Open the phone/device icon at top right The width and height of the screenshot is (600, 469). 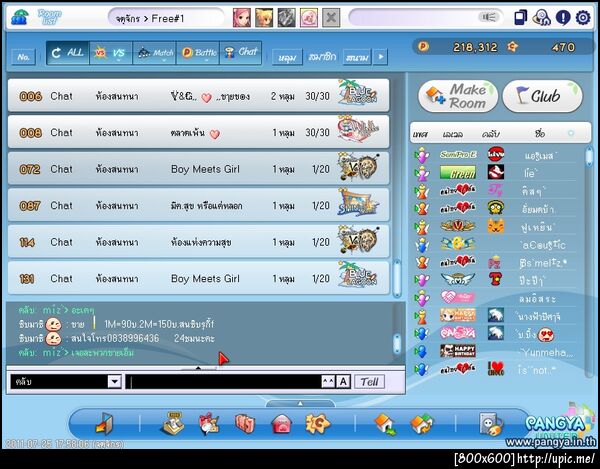coord(520,17)
